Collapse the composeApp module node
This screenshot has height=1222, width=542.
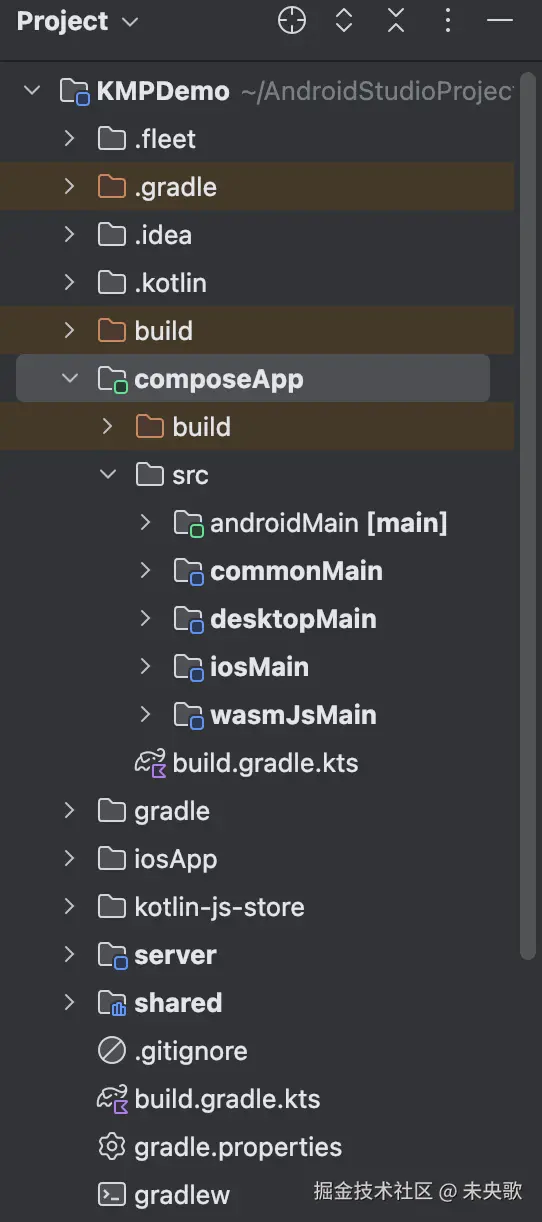69,379
